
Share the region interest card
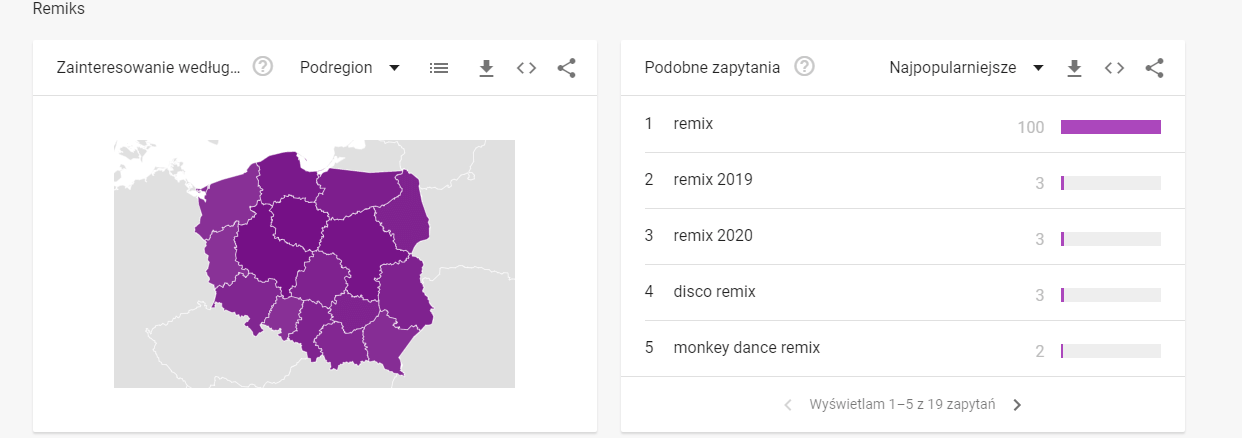(x=566, y=68)
